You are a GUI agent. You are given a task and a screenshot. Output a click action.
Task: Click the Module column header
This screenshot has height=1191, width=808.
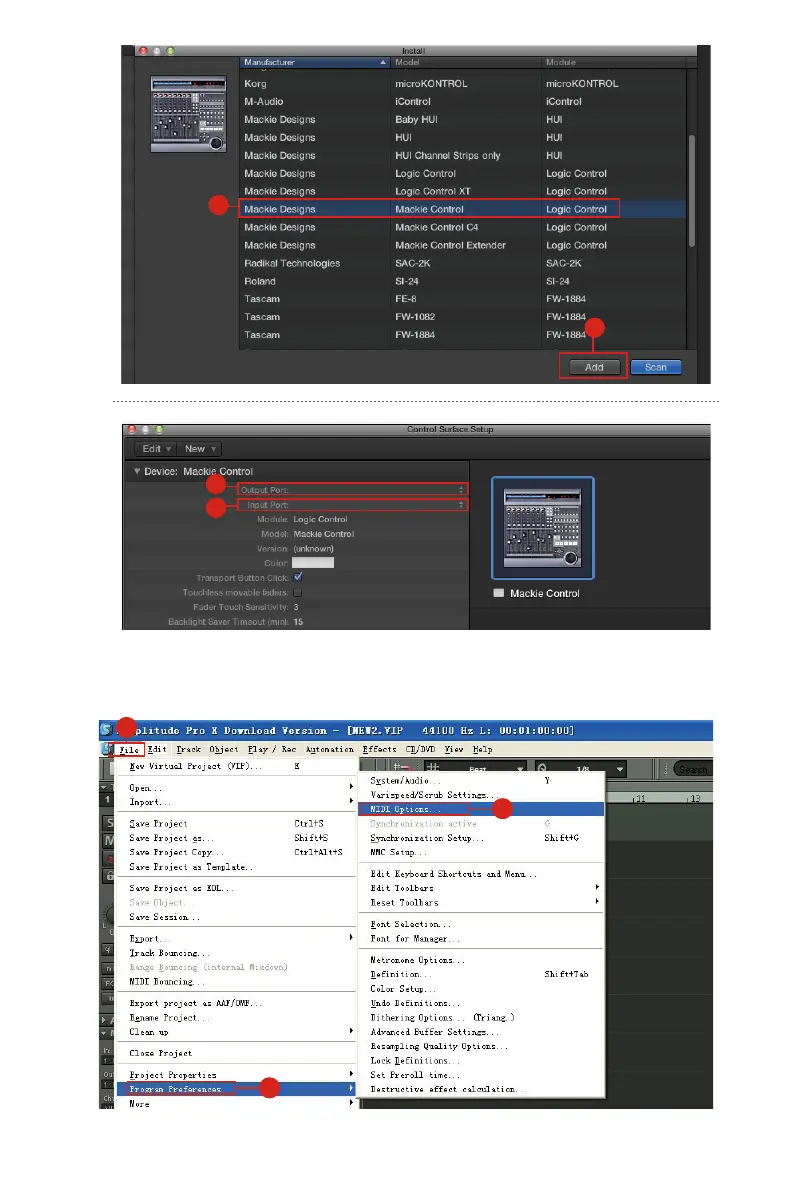tap(614, 62)
